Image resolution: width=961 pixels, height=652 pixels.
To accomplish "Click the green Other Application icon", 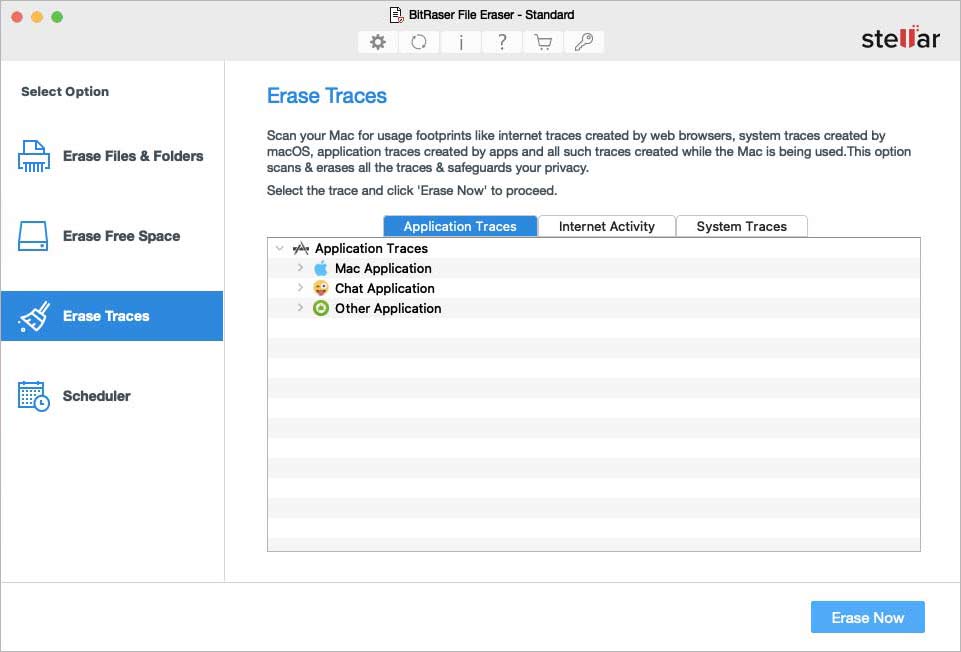I will [x=321, y=308].
